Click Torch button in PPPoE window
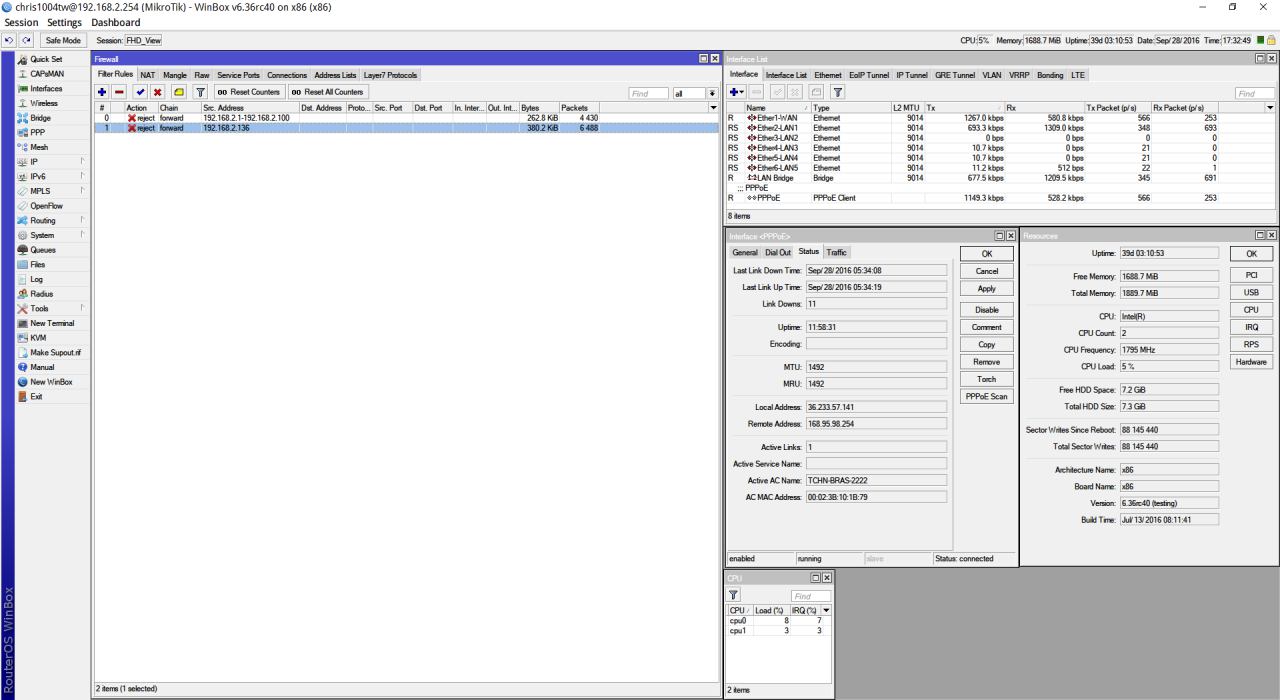 (x=986, y=379)
